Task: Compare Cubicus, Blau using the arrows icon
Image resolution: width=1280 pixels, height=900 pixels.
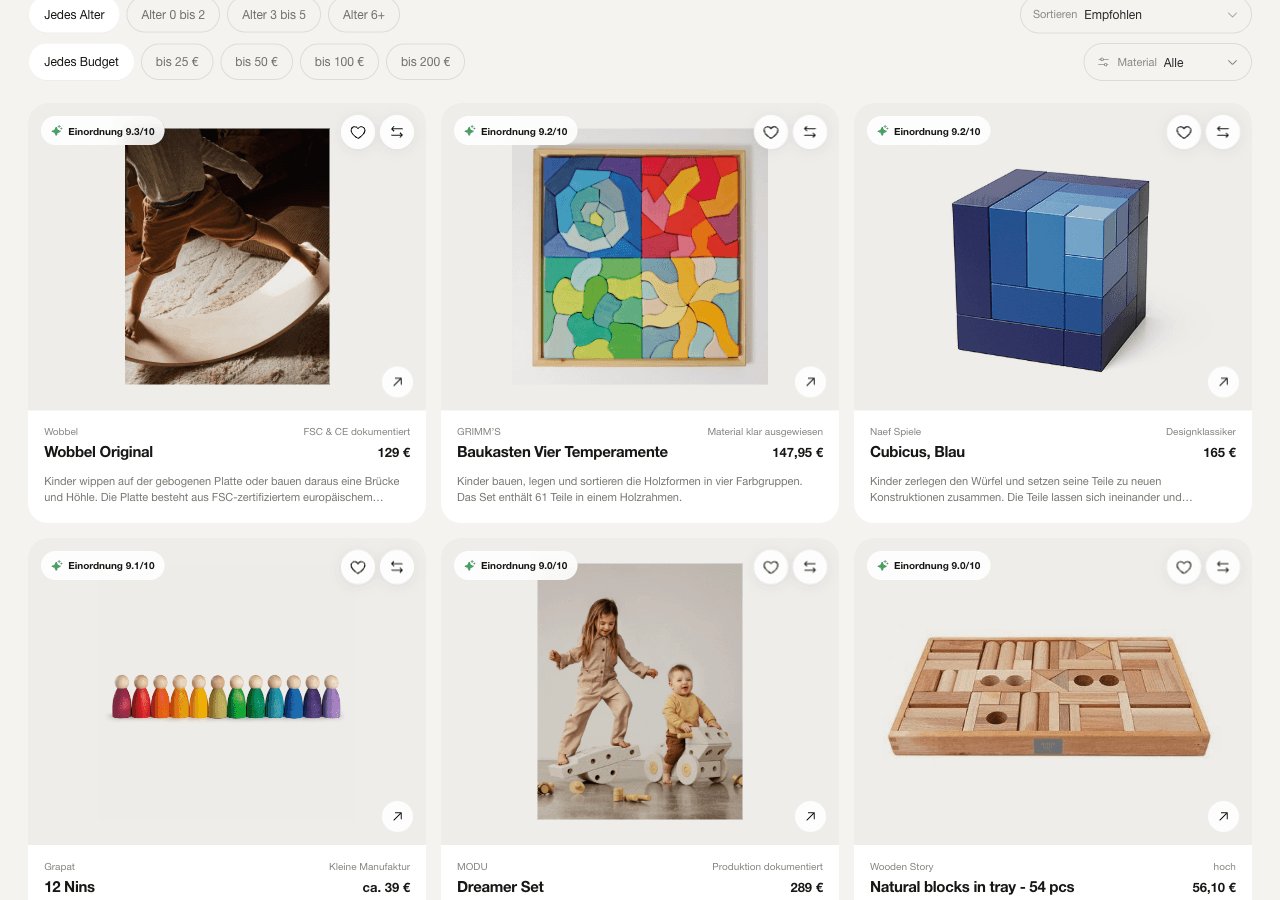Action: point(1223,132)
